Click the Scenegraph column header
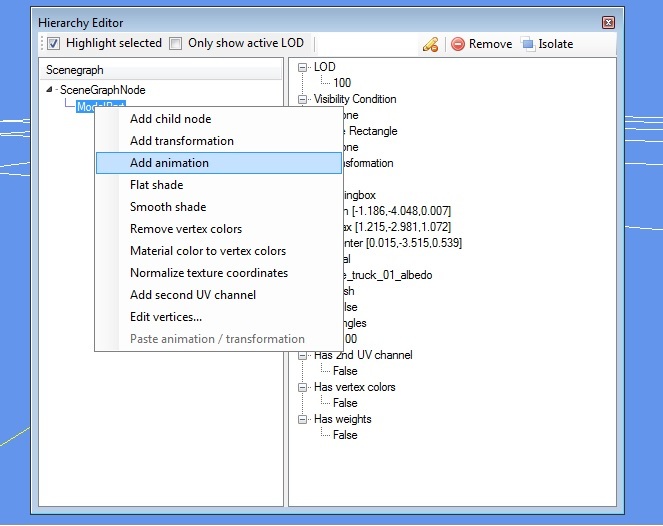 (161, 70)
